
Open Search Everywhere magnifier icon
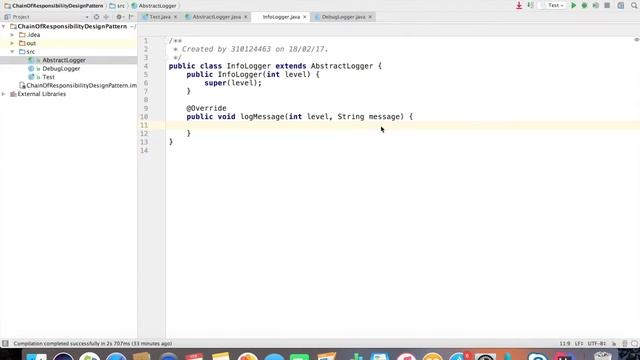(x=634, y=5)
